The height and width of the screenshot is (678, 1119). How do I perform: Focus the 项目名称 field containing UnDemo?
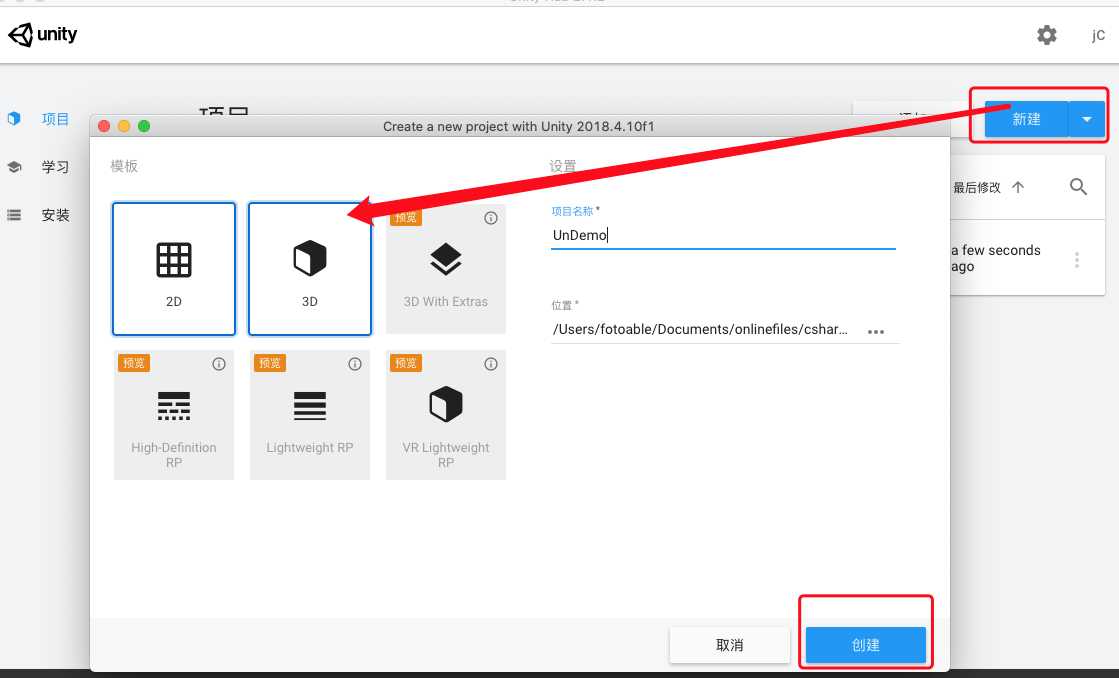click(x=723, y=235)
